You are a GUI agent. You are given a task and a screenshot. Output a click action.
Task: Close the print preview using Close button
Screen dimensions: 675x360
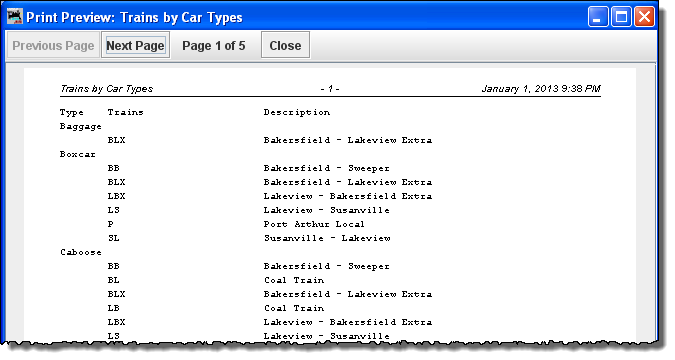[285, 45]
